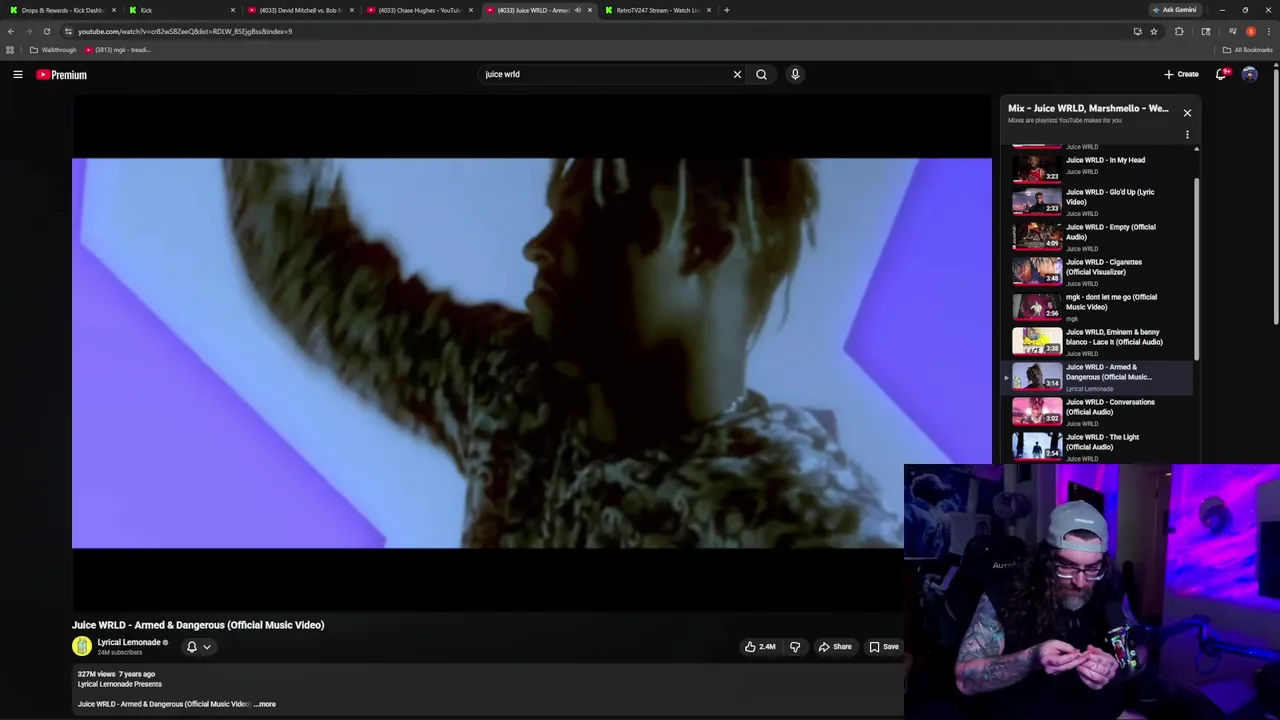
Task: Switch to 'David Mitchell vs. Bob' tab
Action: tap(300, 10)
